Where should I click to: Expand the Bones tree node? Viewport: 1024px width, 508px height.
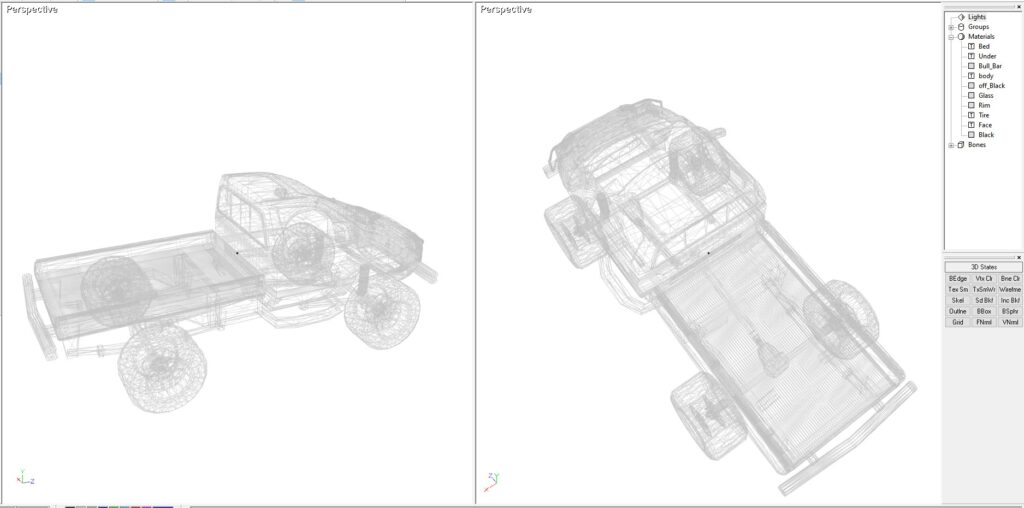[951, 145]
